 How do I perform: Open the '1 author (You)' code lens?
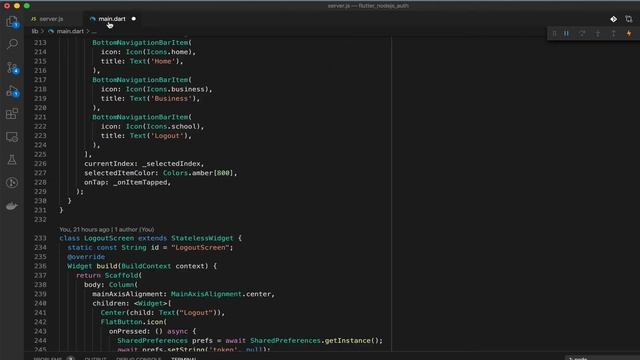click(134, 229)
